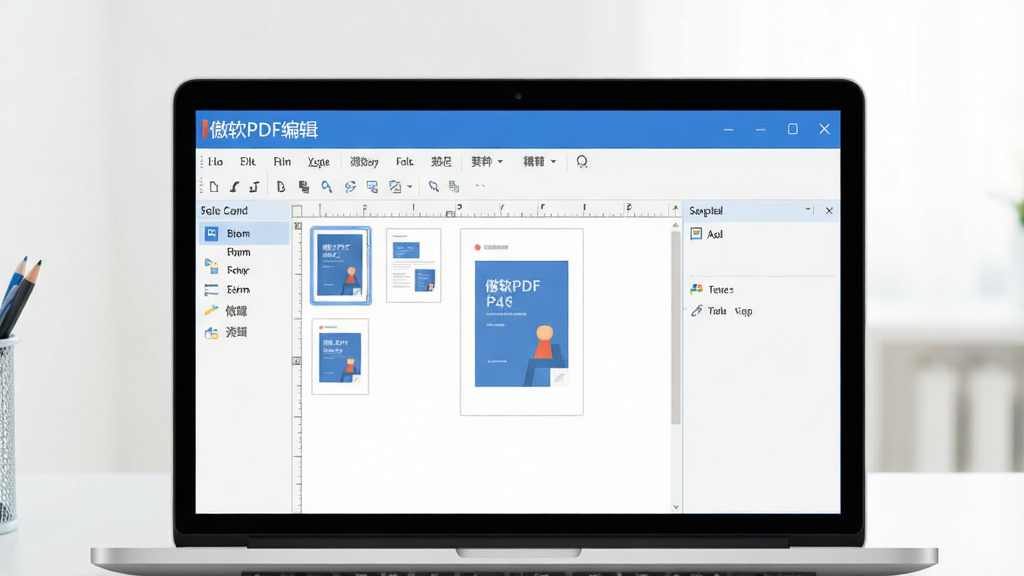Click the large PDF page preview
The image size is (1024, 576).
point(522,322)
